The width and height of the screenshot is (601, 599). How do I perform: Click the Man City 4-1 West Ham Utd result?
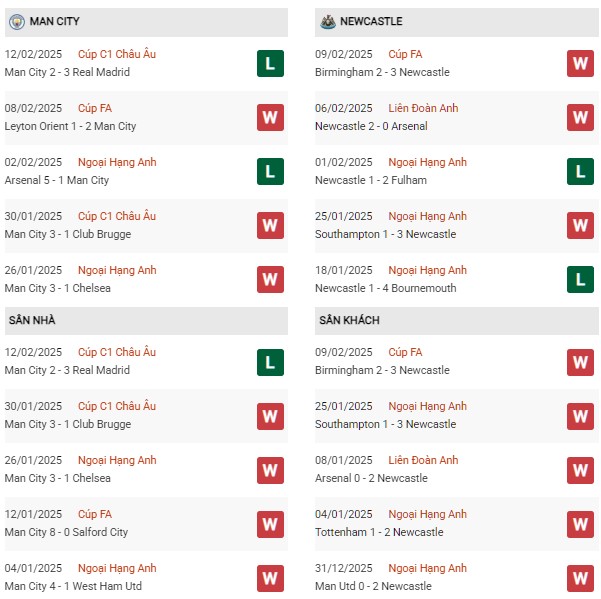point(73,586)
